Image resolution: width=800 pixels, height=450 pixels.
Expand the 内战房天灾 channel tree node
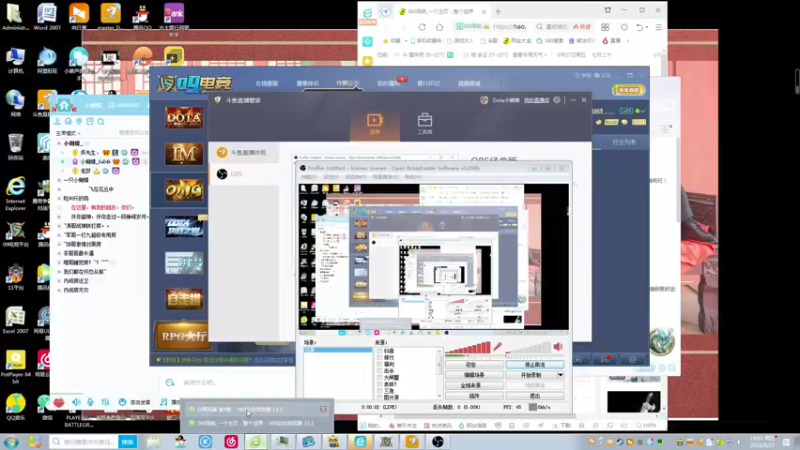click(x=59, y=290)
